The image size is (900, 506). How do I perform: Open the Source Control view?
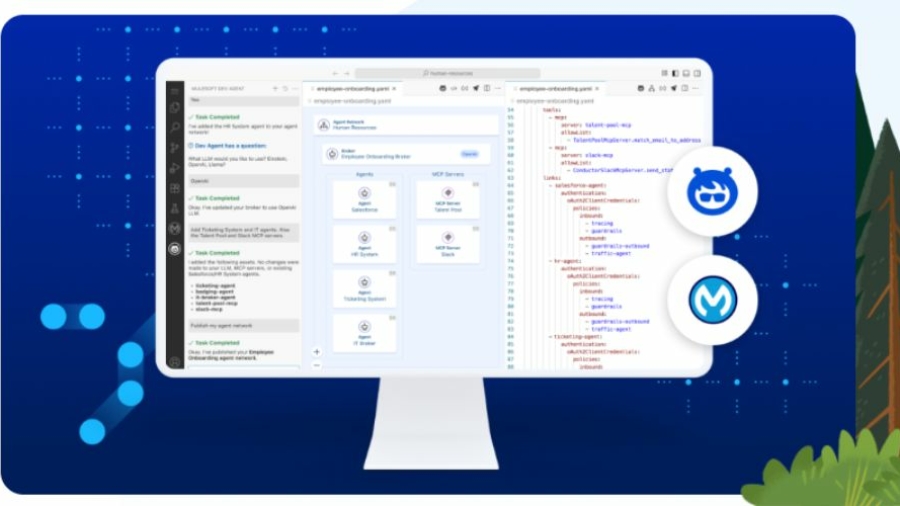click(x=175, y=148)
